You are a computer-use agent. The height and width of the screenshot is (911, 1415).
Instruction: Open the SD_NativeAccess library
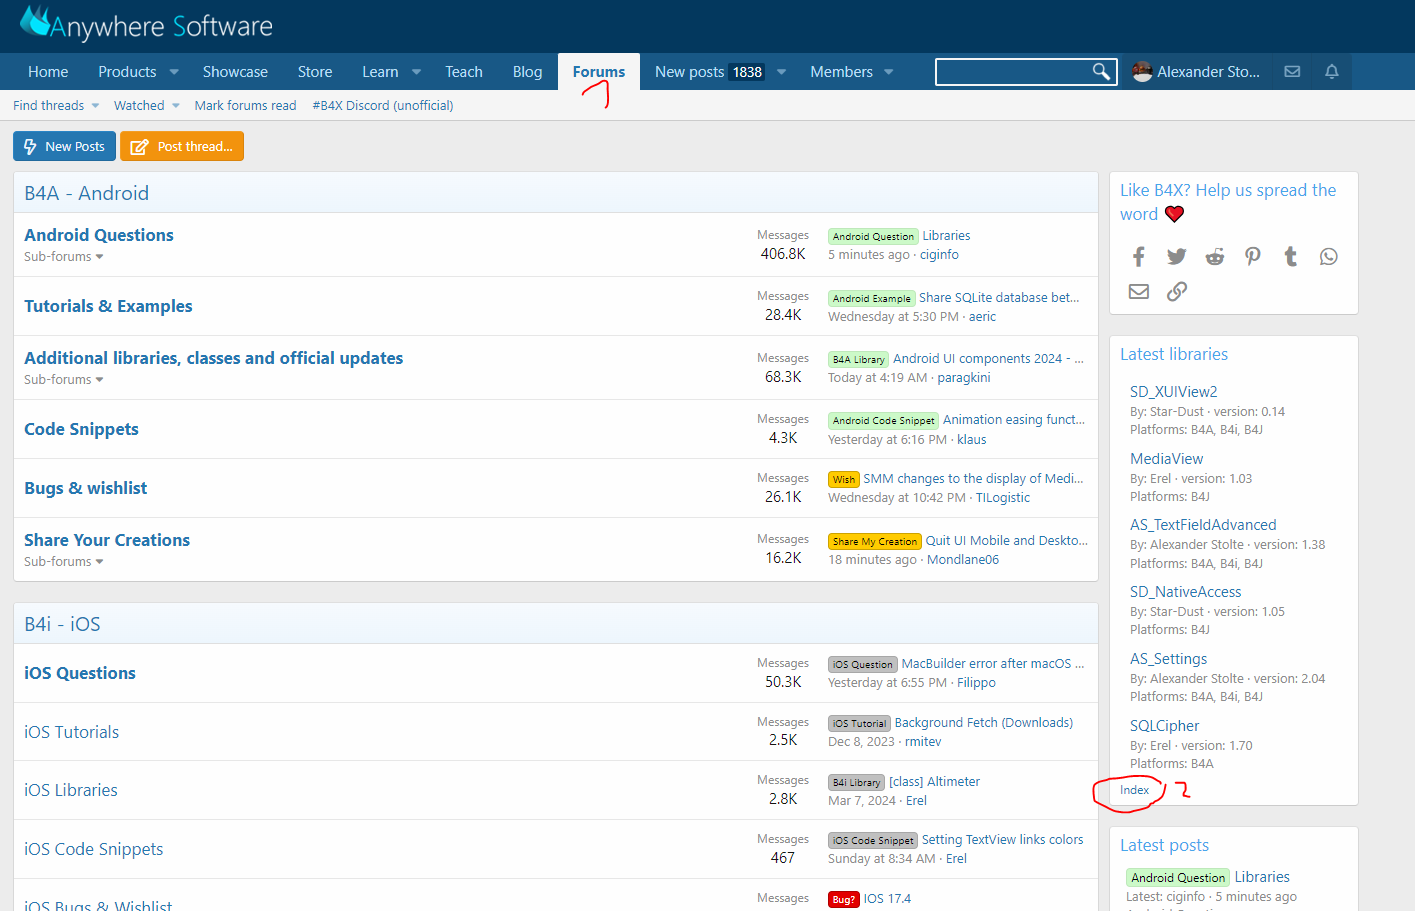click(x=1185, y=592)
